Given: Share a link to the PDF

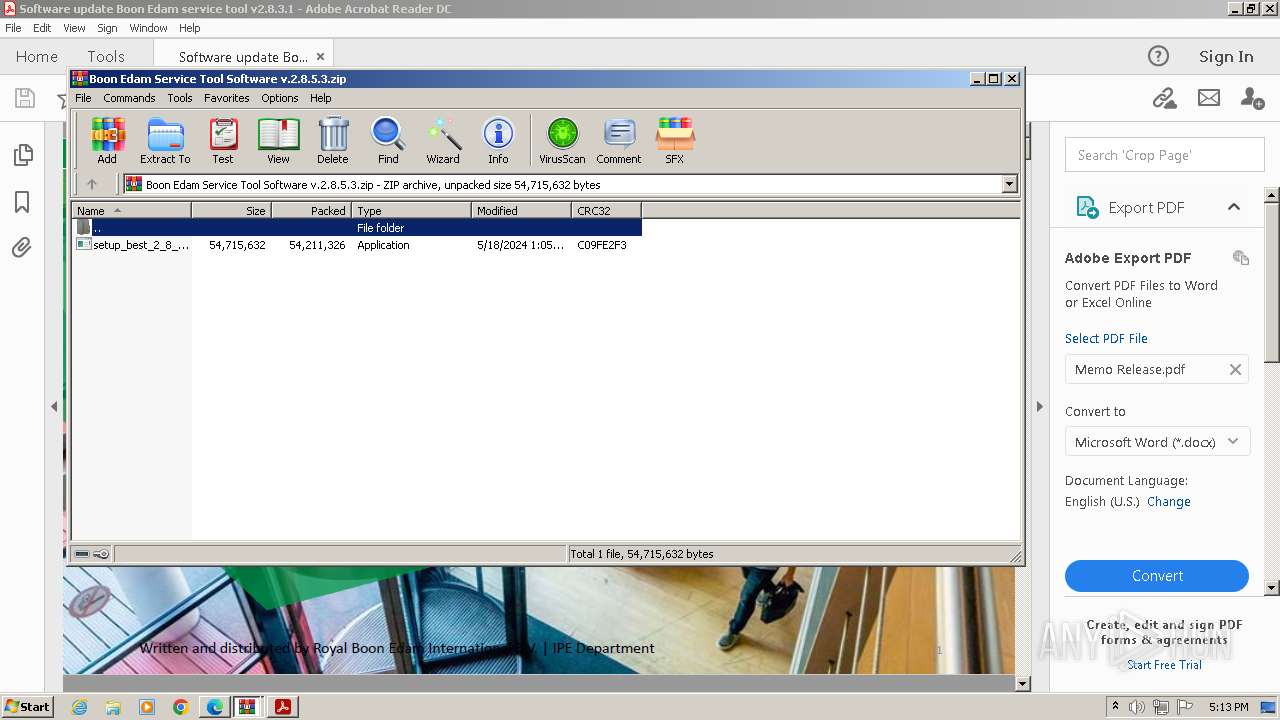Looking at the screenshot, I should [1164, 98].
